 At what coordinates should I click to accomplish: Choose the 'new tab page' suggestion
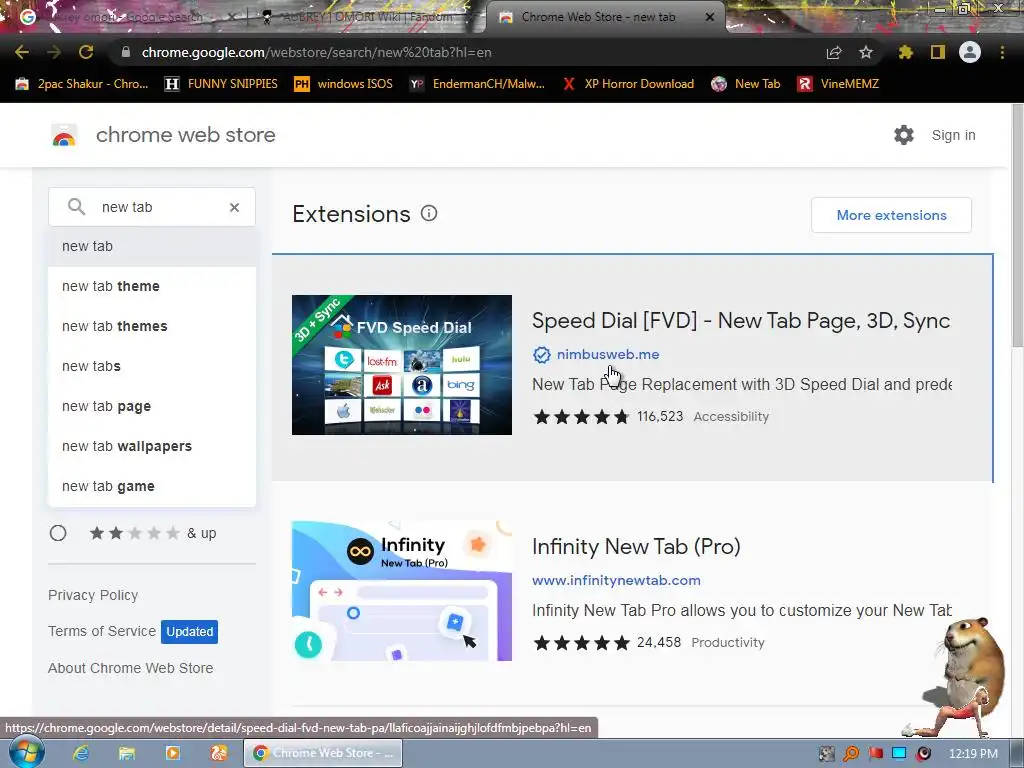point(152,406)
